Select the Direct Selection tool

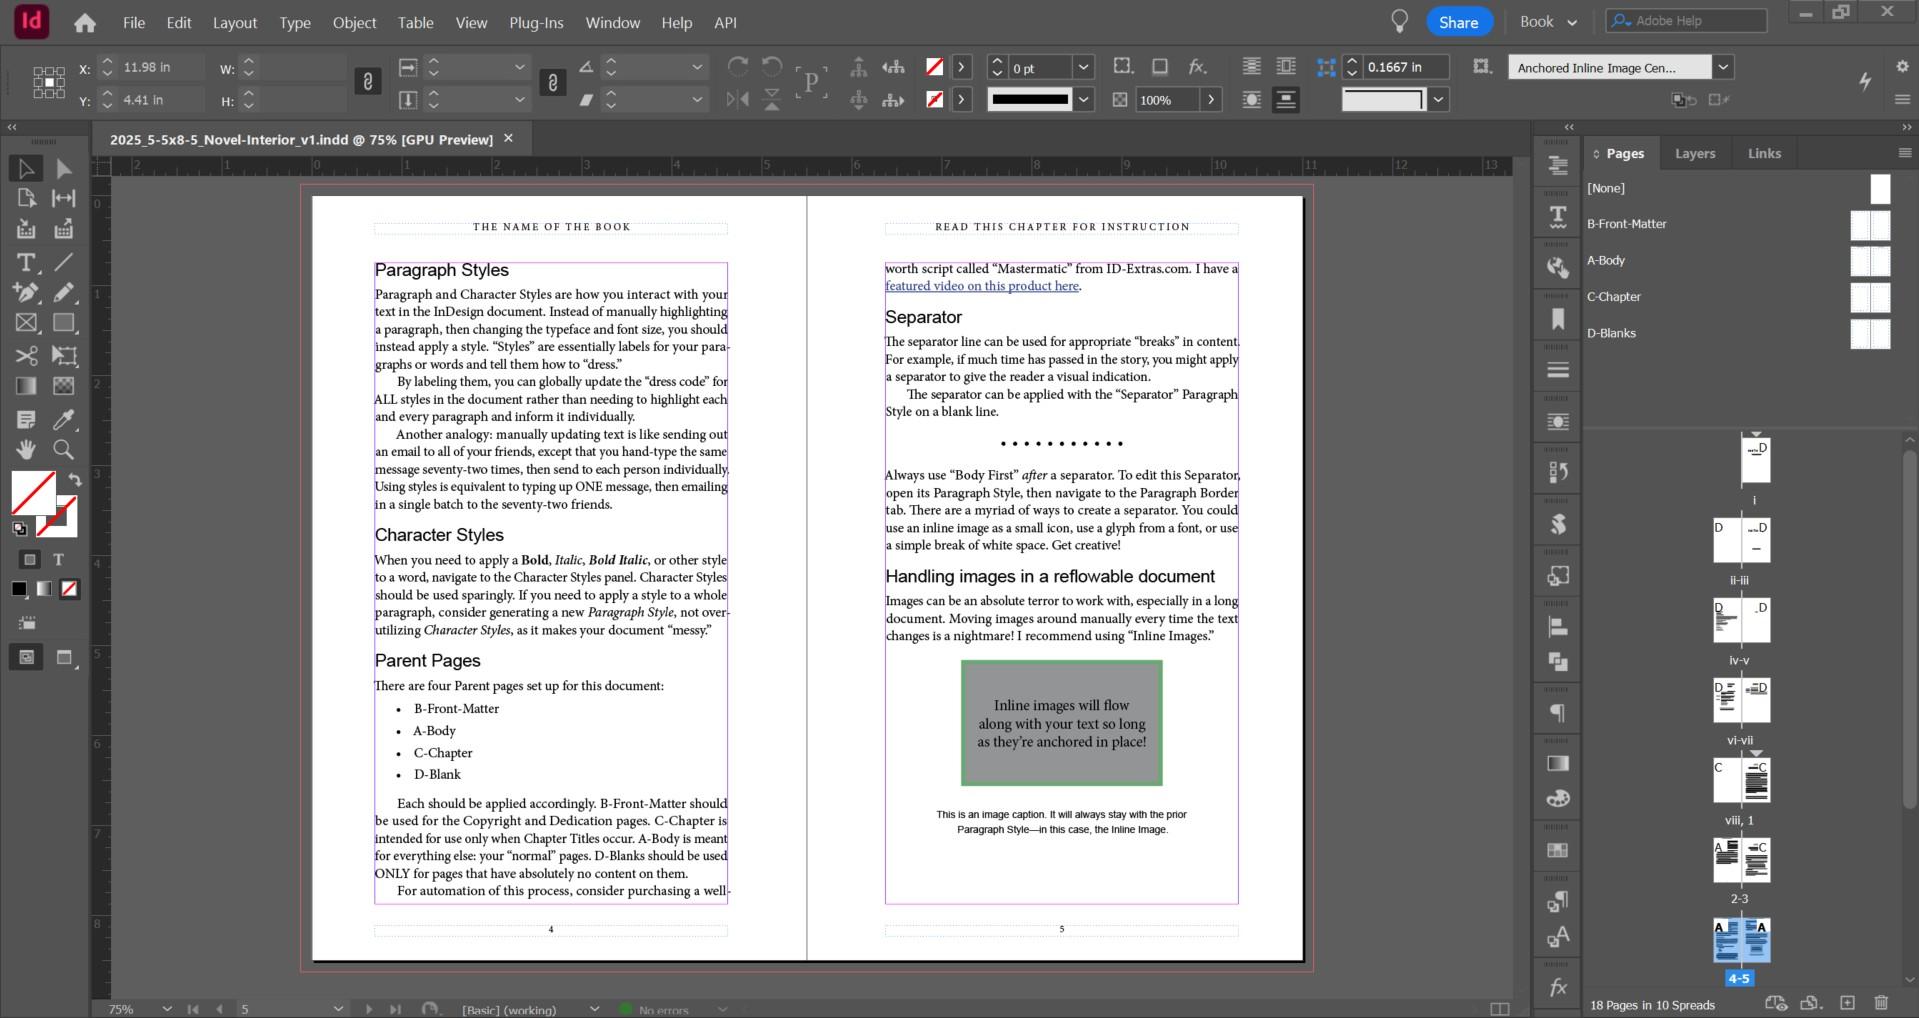[63, 169]
